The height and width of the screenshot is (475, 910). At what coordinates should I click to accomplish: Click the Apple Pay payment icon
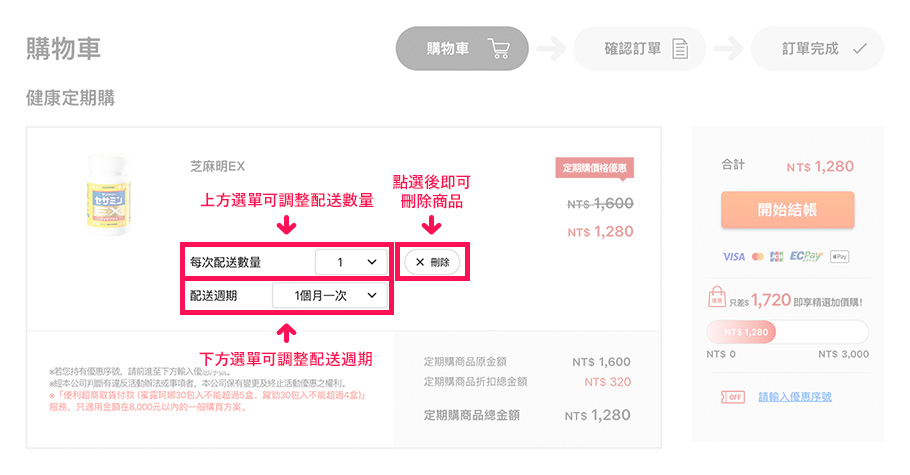(x=839, y=257)
